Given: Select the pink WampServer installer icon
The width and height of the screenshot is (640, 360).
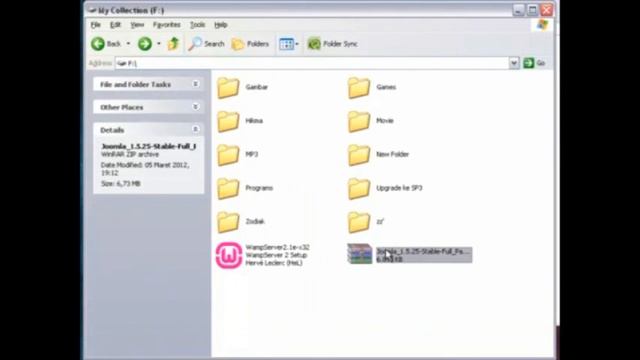Looking at the screenshot, I should point(229,255).
